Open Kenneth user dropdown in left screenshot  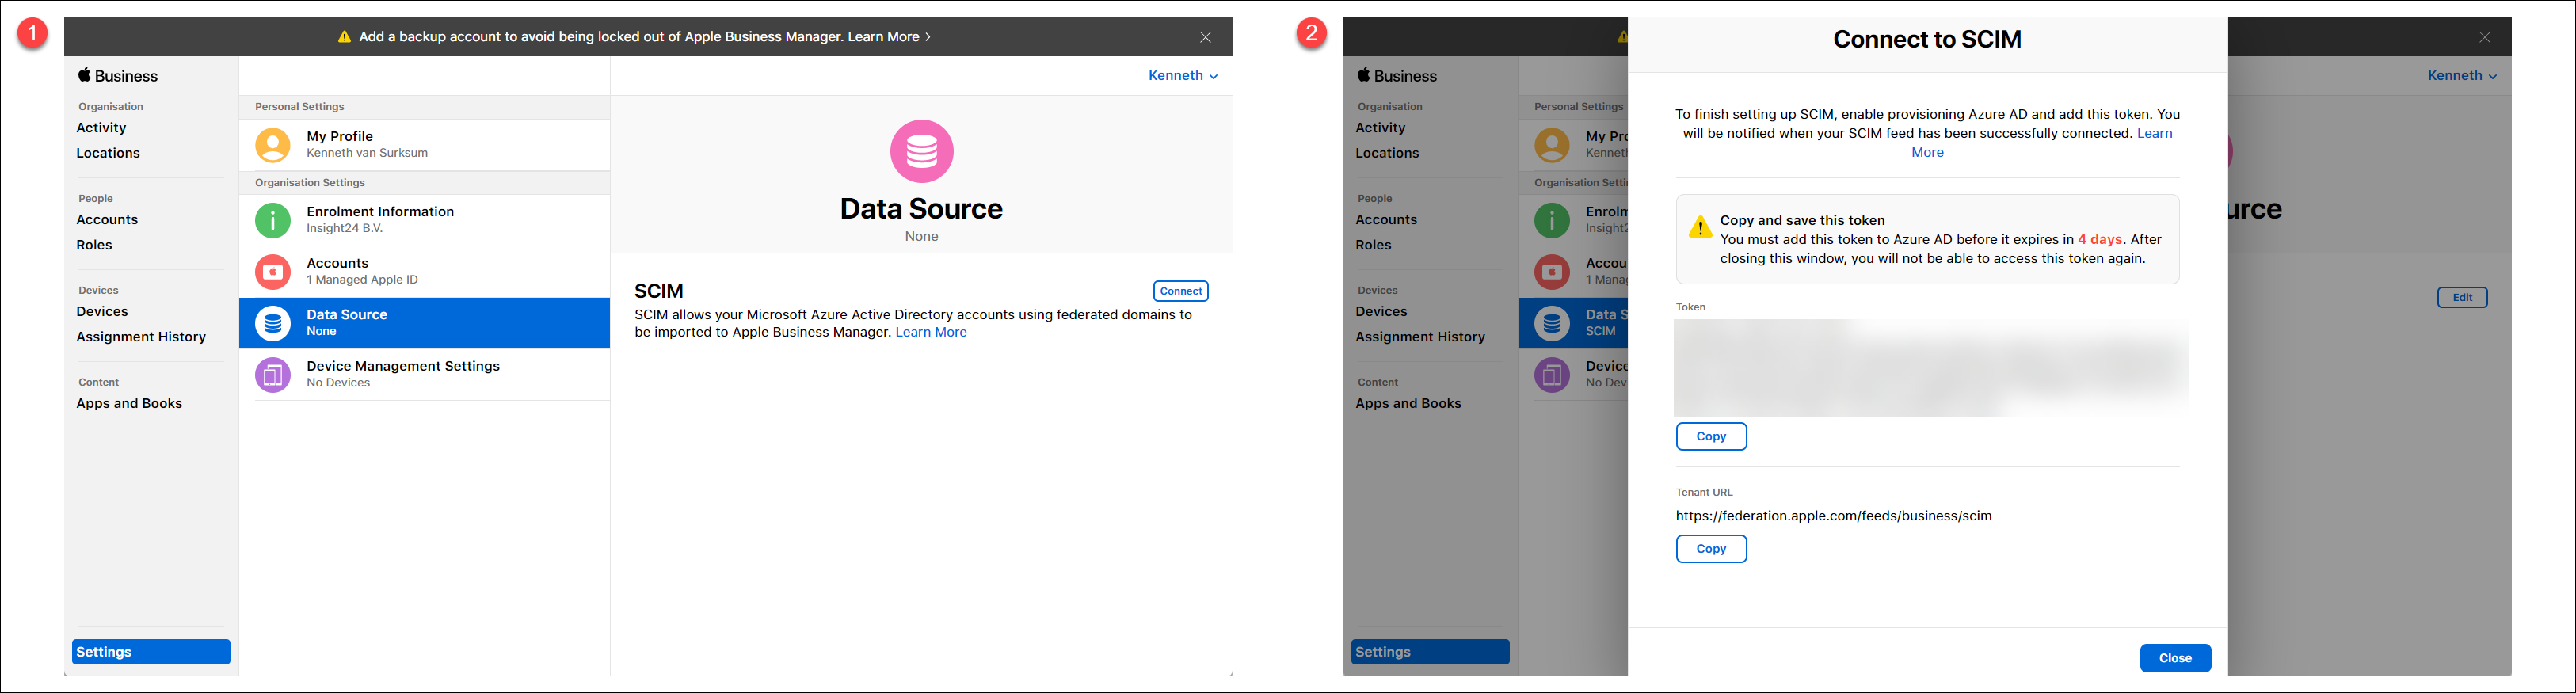(x=1183, y=76)
